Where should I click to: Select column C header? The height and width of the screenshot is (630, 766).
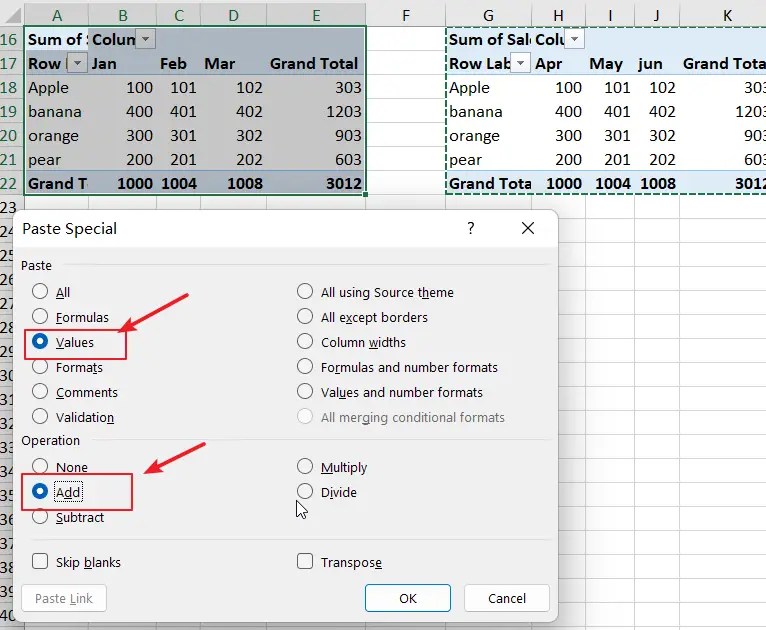coord(179,15)
